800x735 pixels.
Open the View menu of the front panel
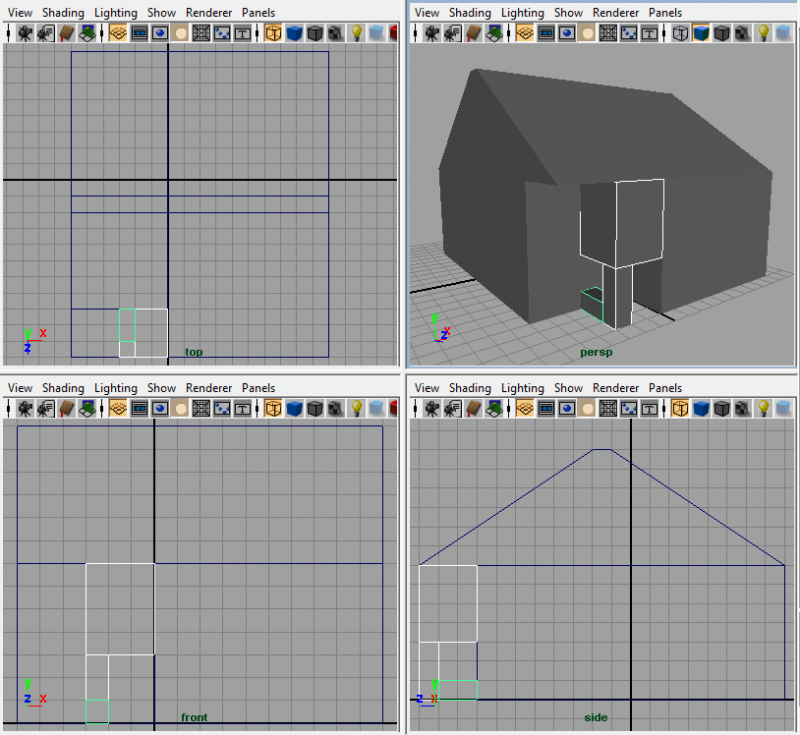pyautogui.click(x=20, y=387)
